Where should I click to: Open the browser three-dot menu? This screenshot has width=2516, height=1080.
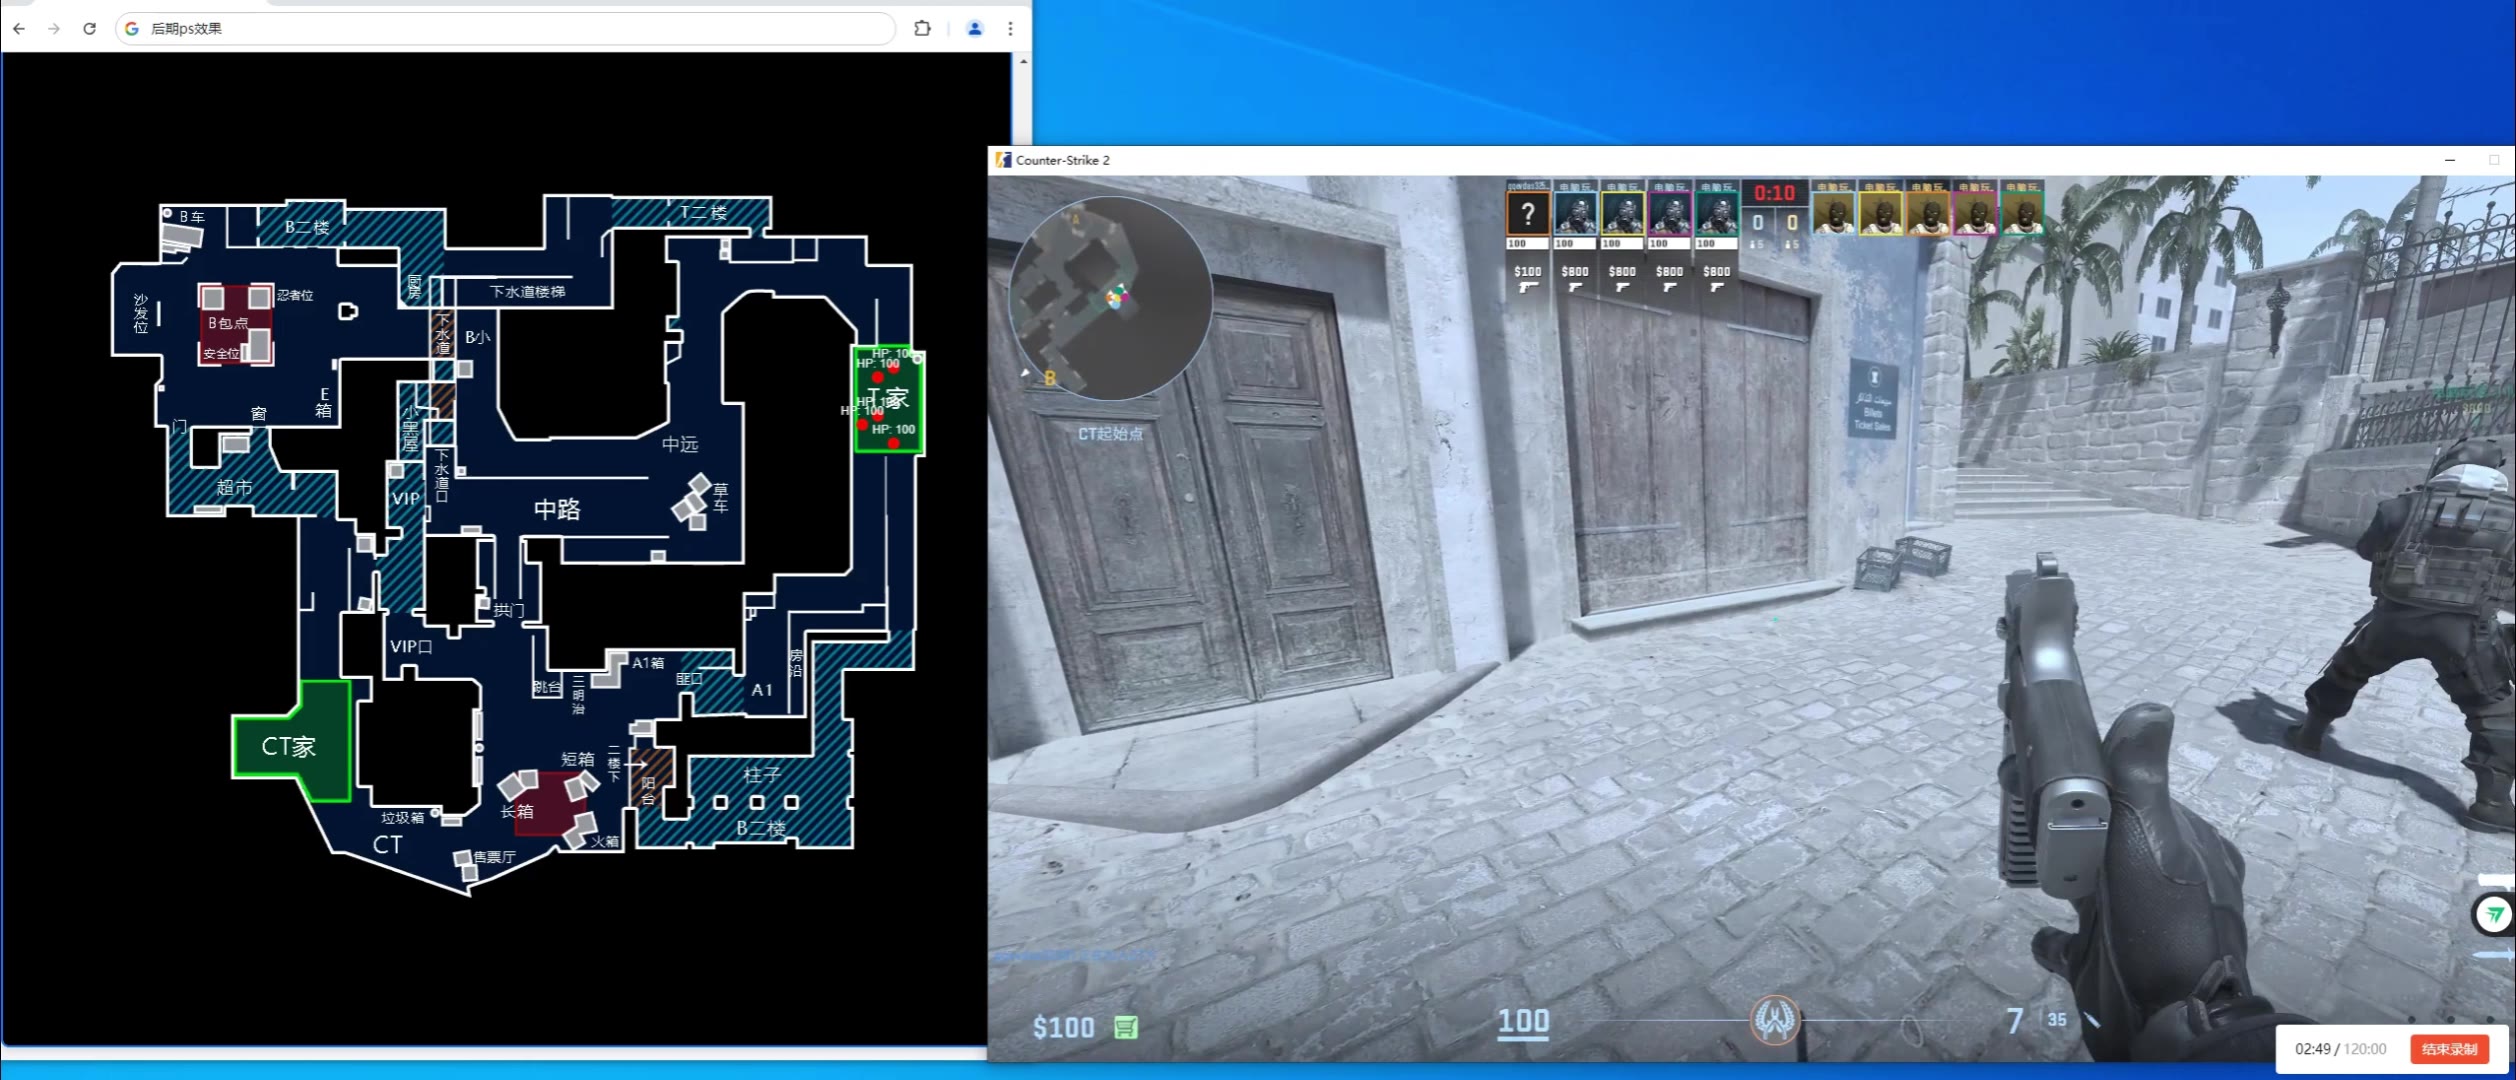pyautogui.click(x=1010, y=29)
